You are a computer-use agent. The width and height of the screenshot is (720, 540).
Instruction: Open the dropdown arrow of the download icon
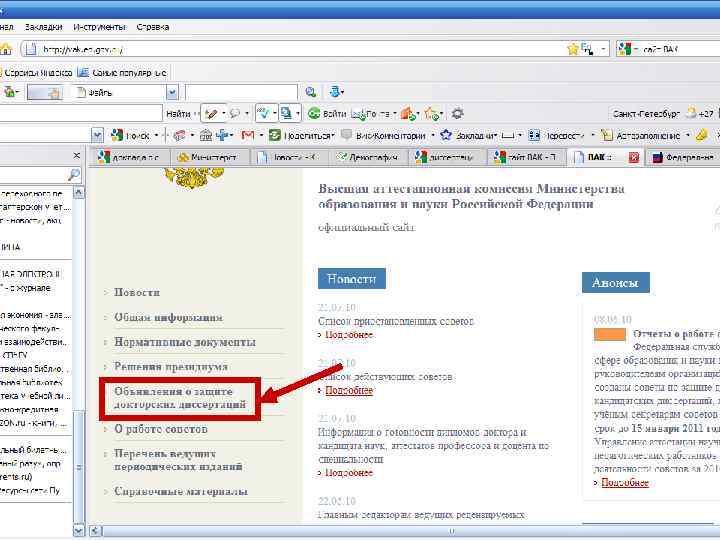click(343, 92)
